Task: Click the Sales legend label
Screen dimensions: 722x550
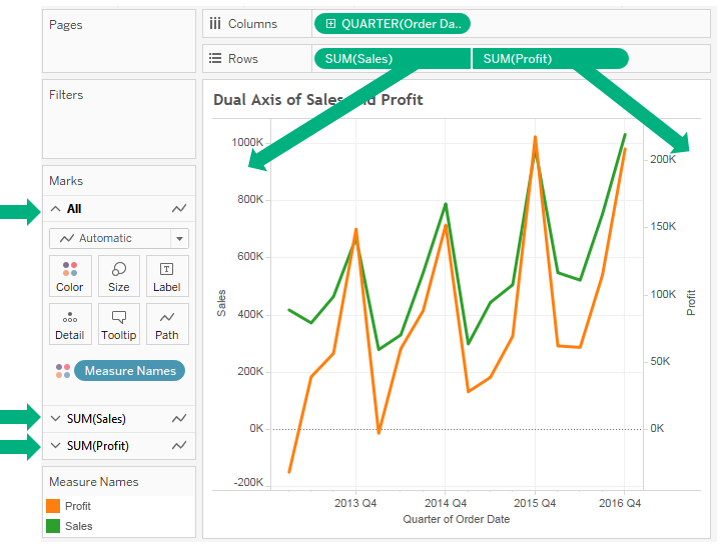Action: pos(79,526)
